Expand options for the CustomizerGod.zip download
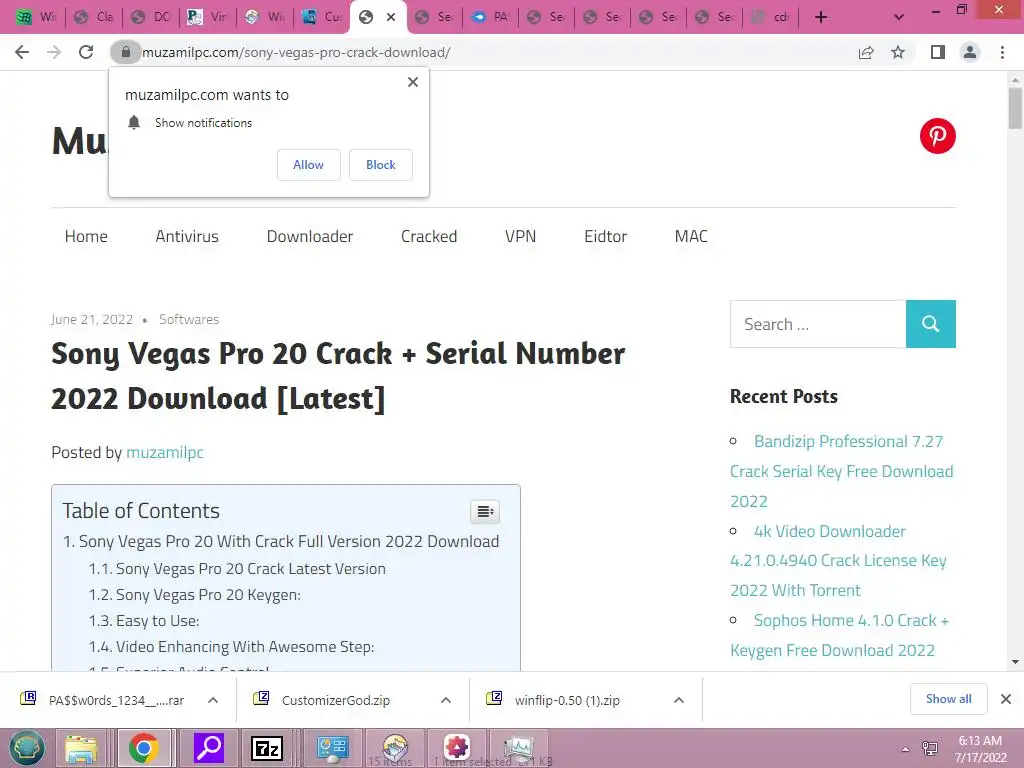Image resolution: width=1024 pixels, height=768 pixels. pos(445,700)
